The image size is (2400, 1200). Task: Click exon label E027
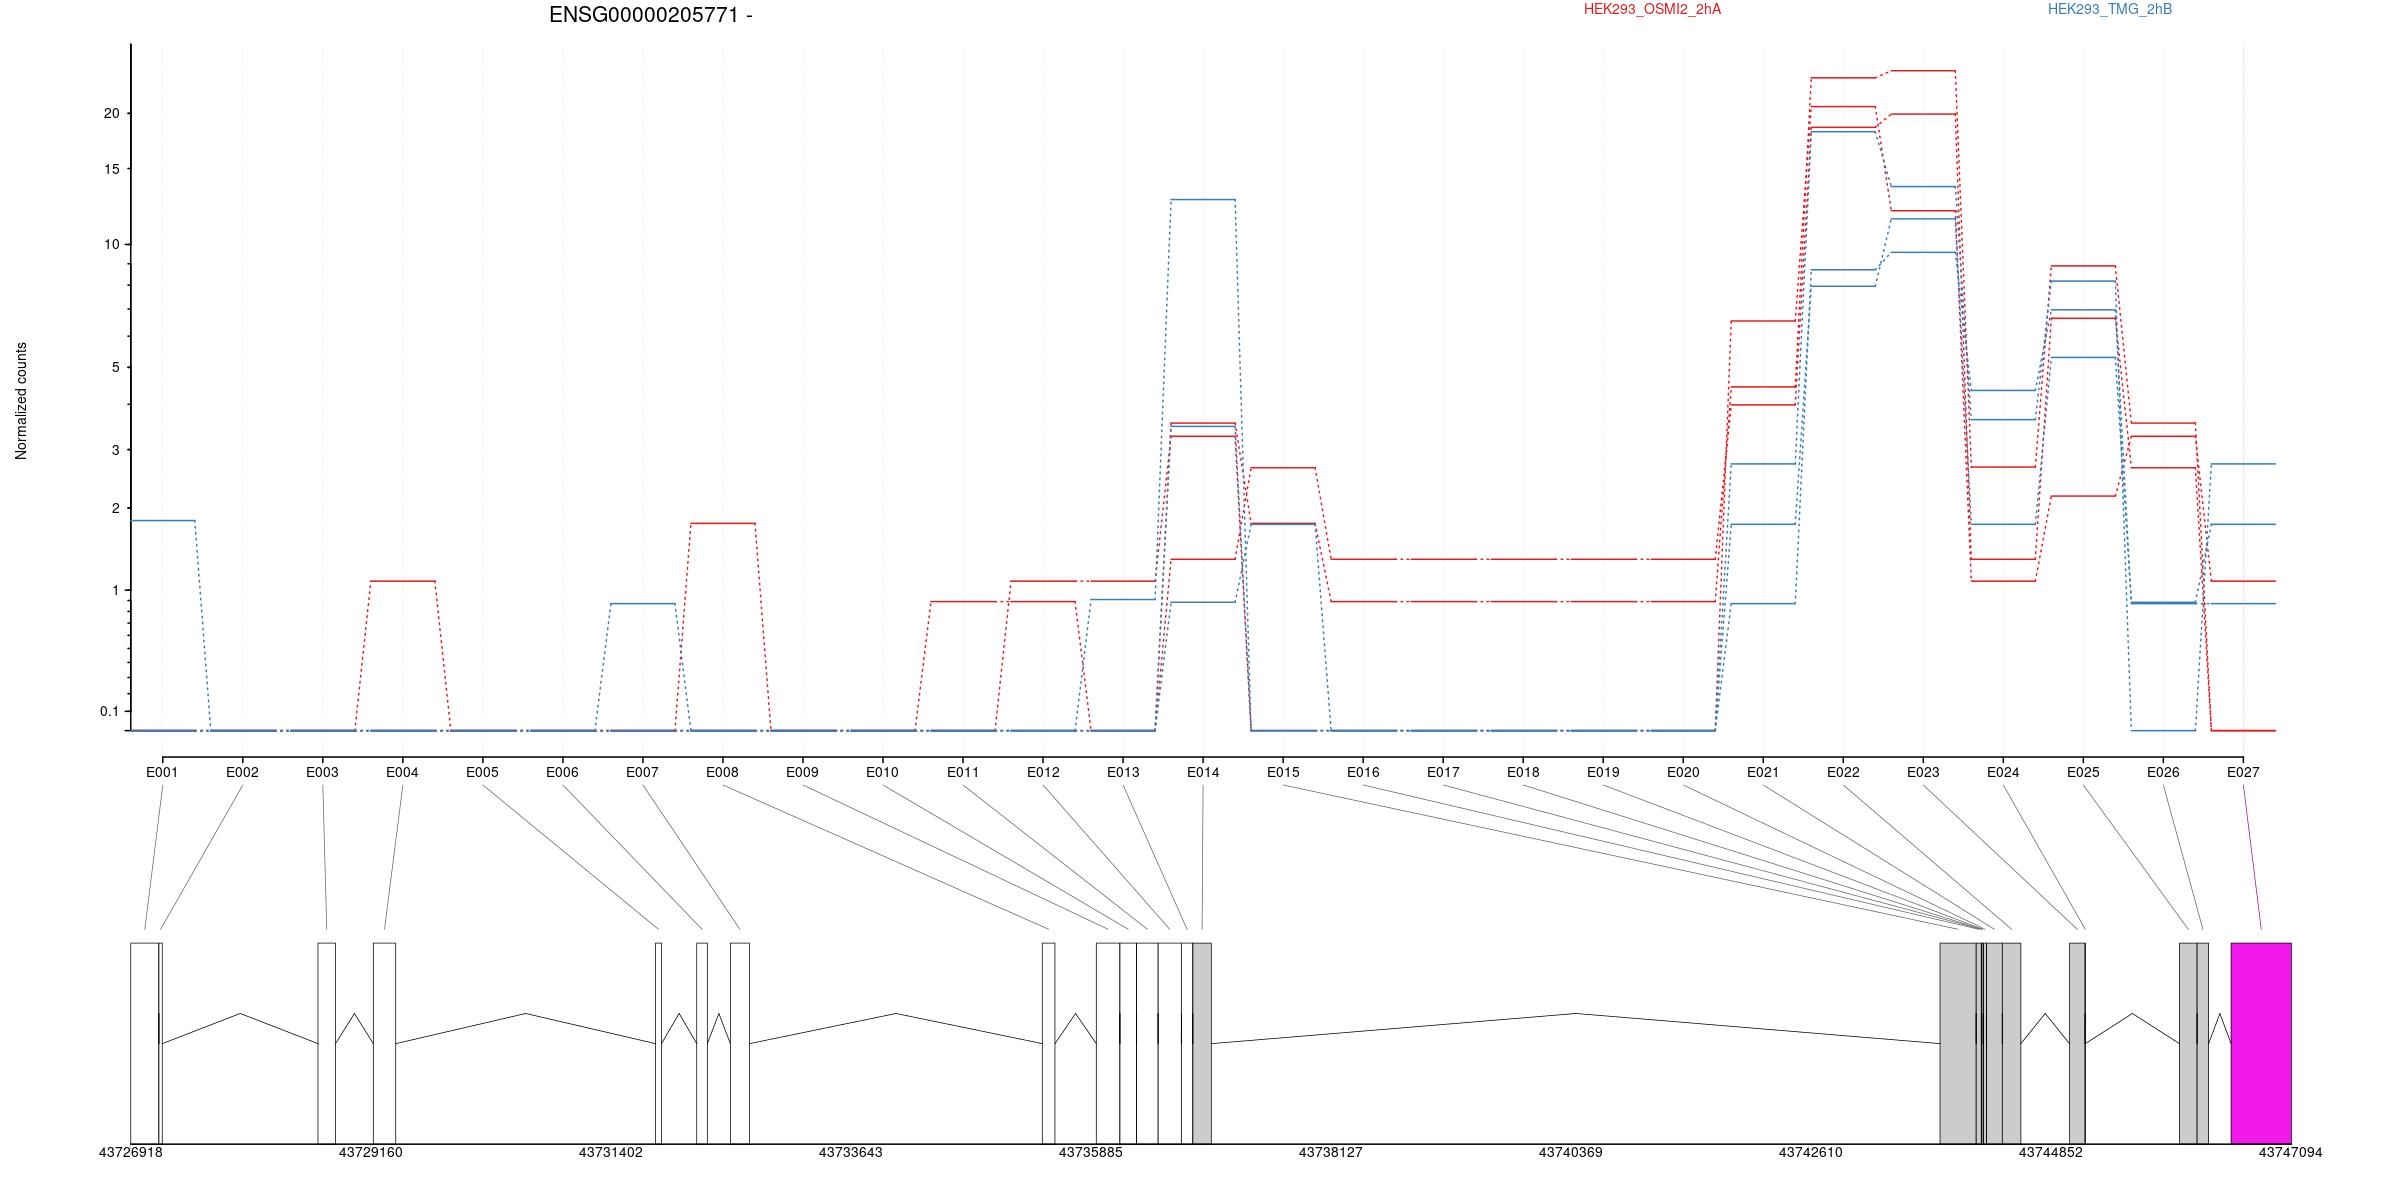[2243, 772]
